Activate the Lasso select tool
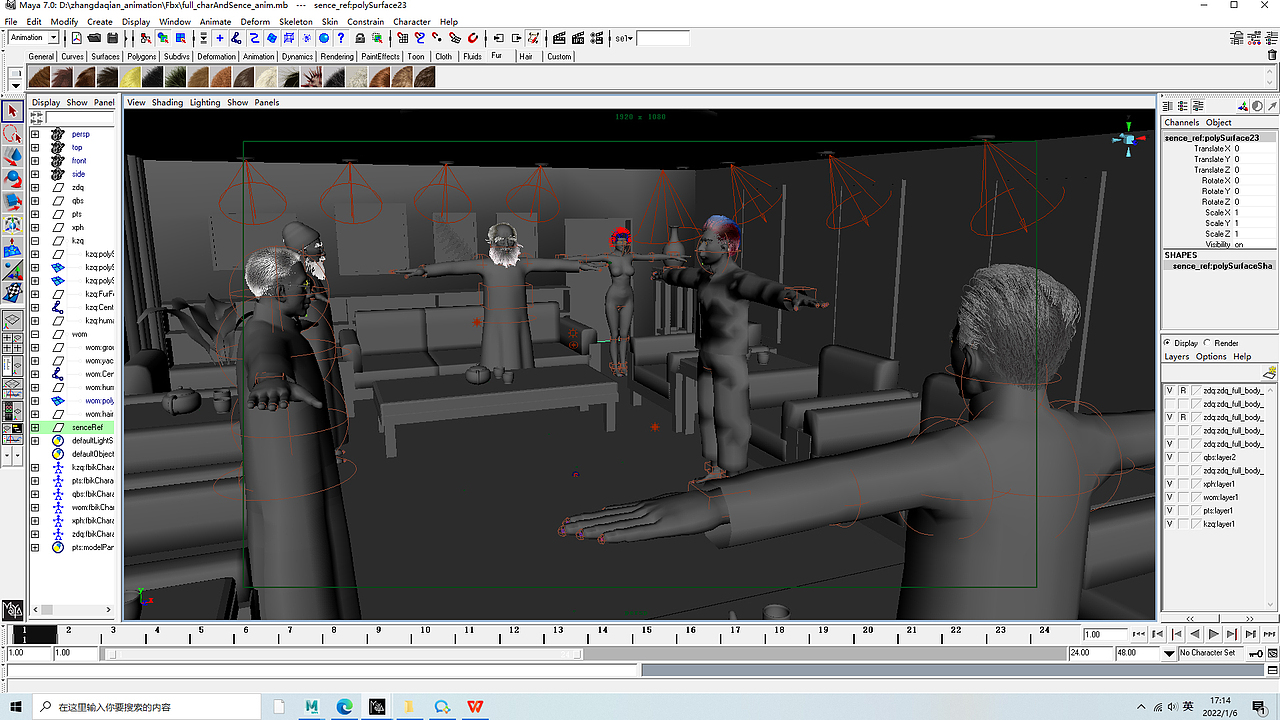 [13, 134]
